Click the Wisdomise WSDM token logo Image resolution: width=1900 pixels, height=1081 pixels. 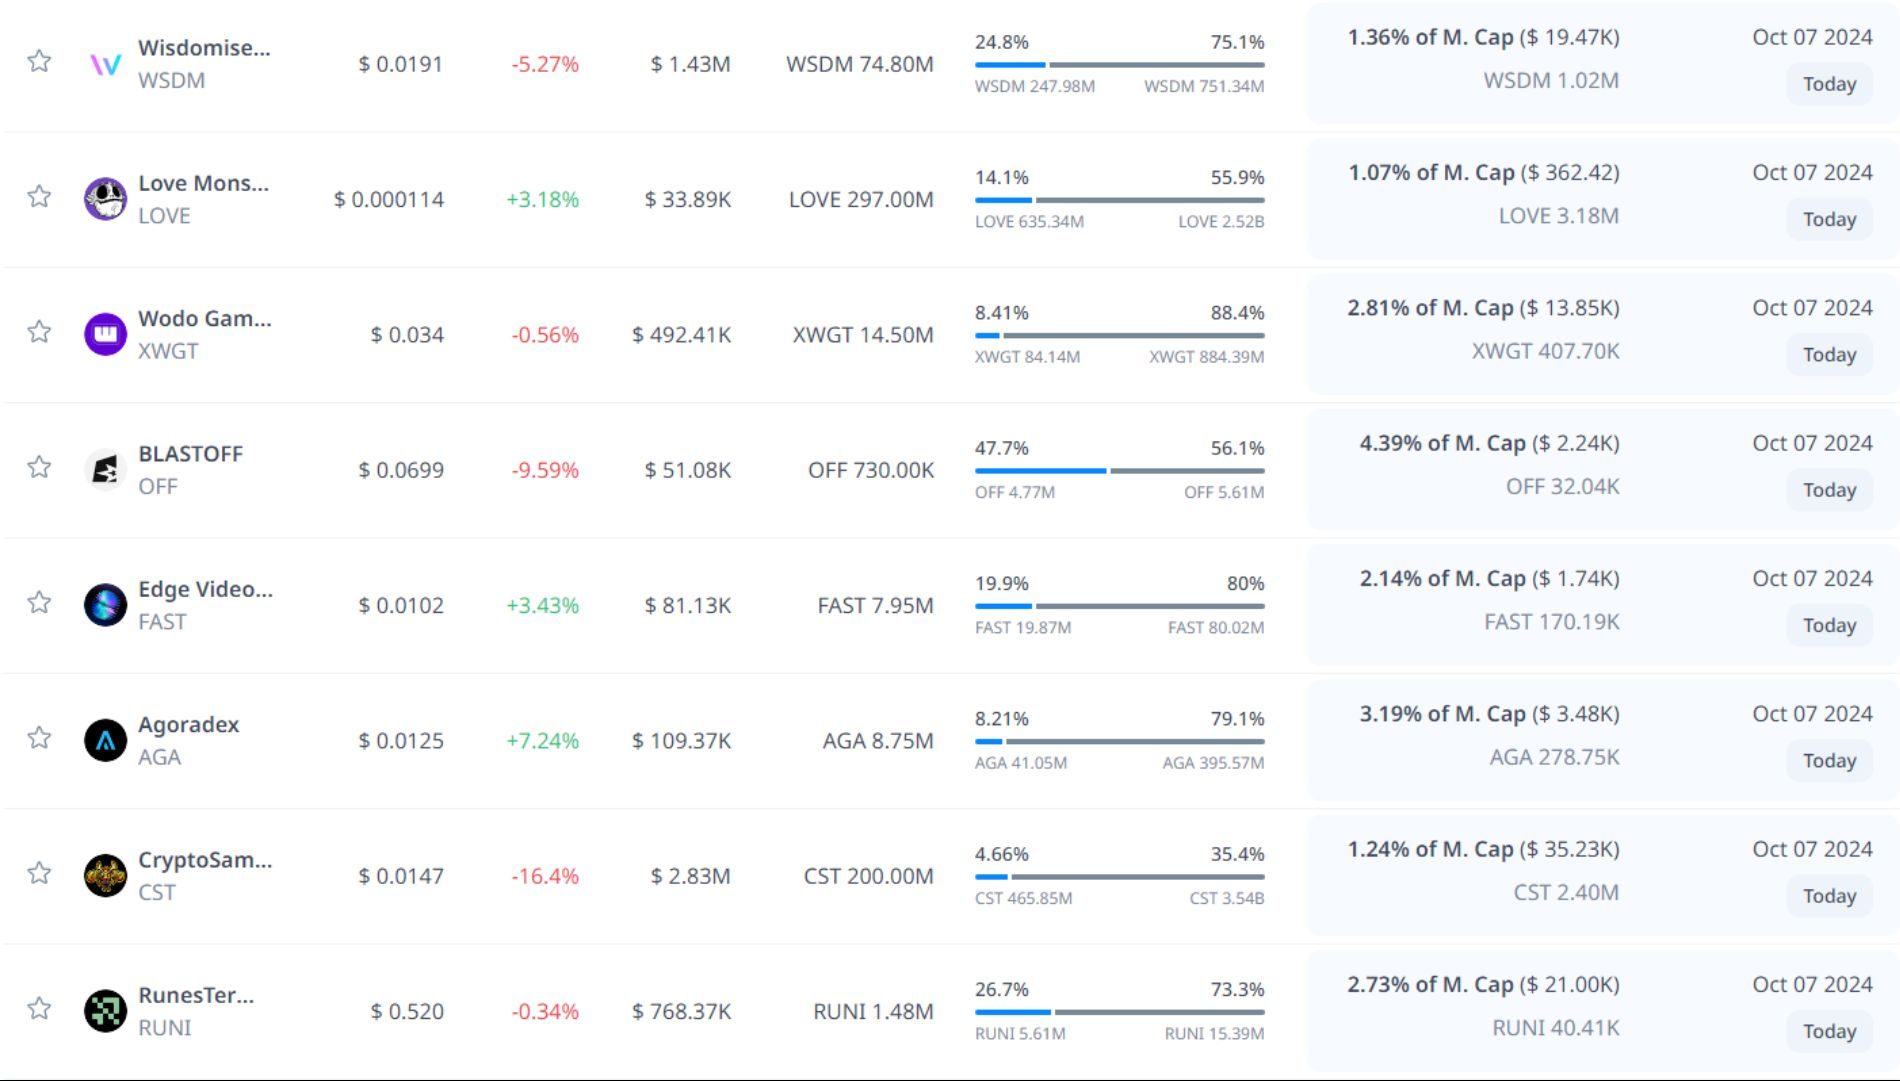click(x=105, y=64)
